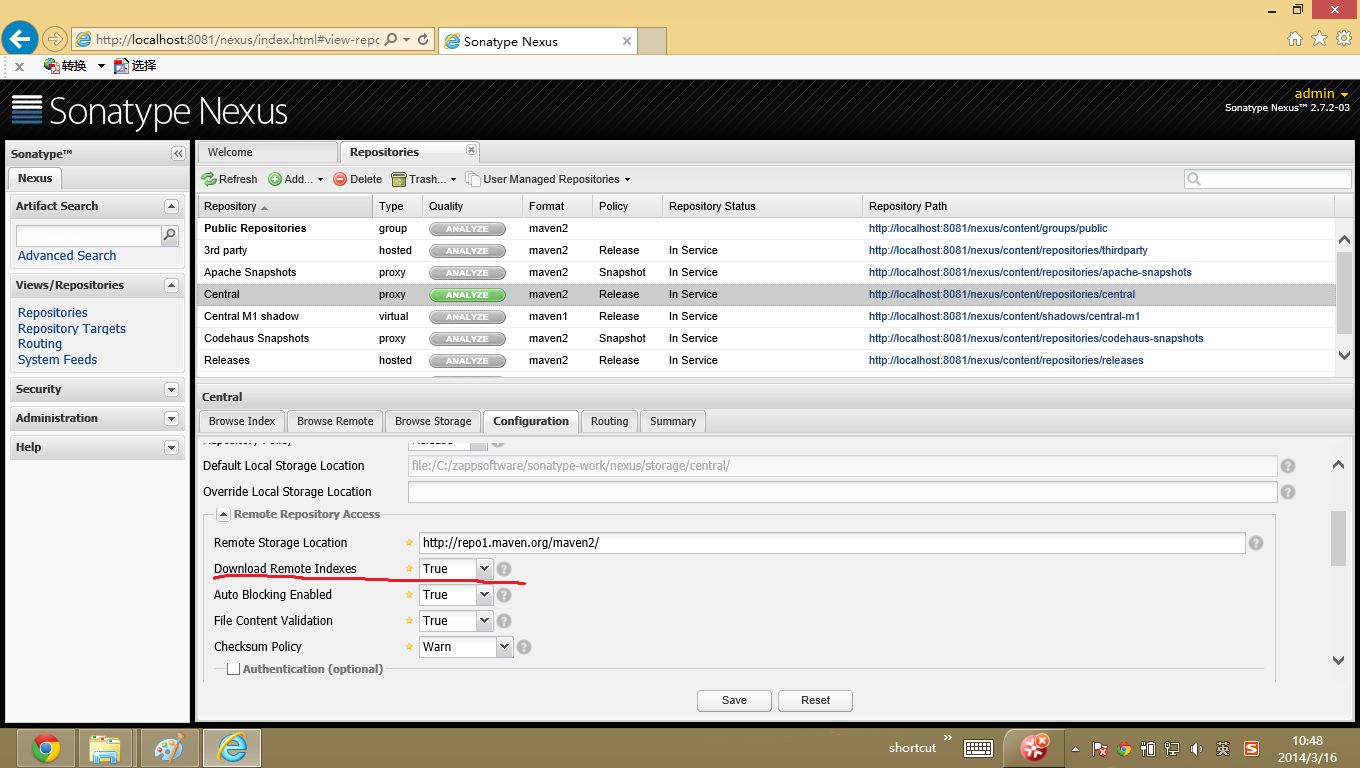
Task: Click the Delete repository button
Action: tap(357, 179)
